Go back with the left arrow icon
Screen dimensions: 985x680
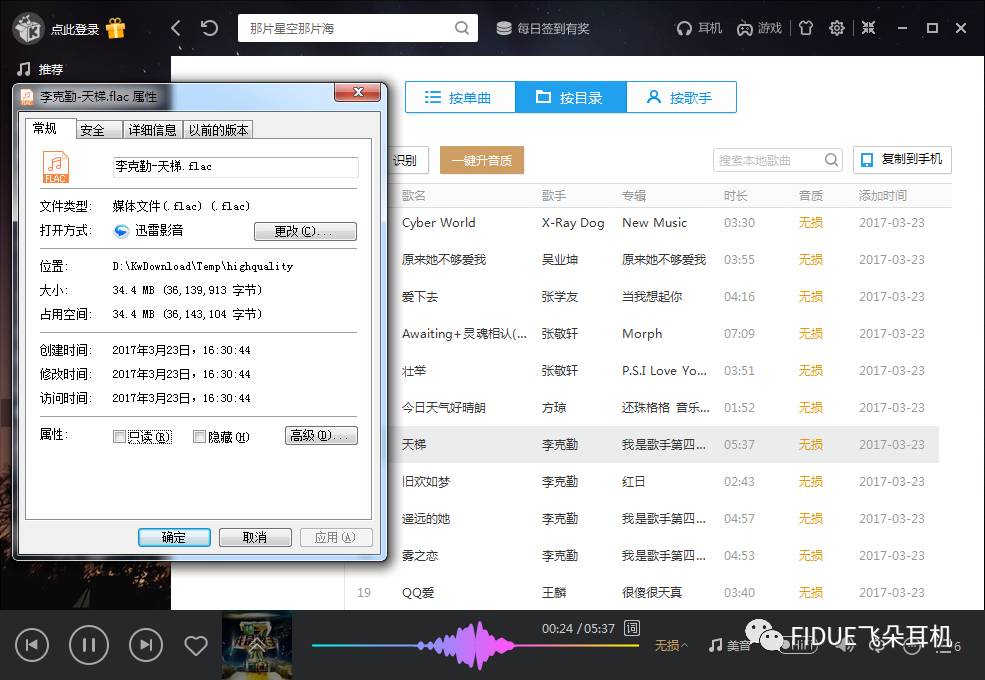tap(176, 28)
